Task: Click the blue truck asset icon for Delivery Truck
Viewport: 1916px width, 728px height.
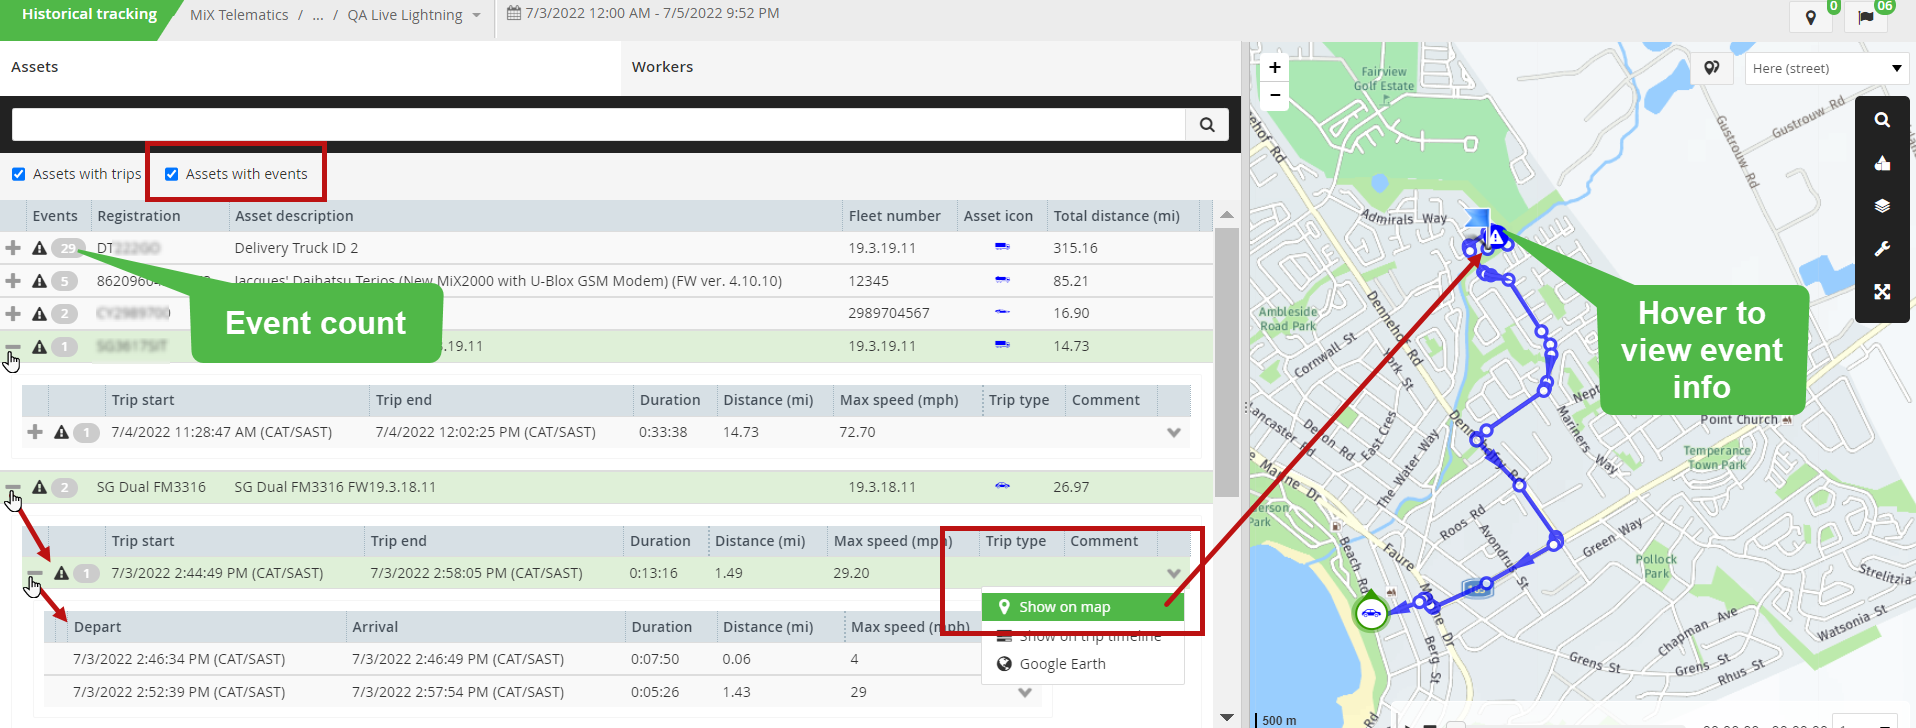Action: 1002,247
